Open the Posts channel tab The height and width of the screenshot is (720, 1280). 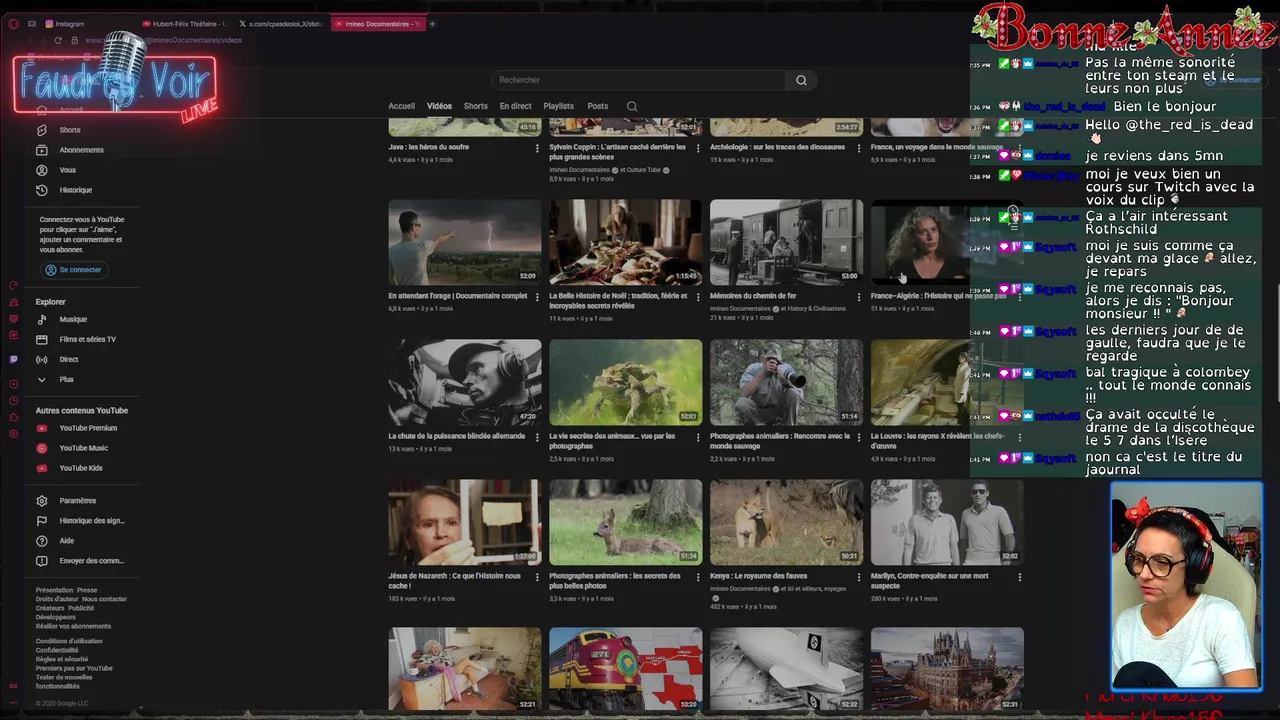(598, 106)
